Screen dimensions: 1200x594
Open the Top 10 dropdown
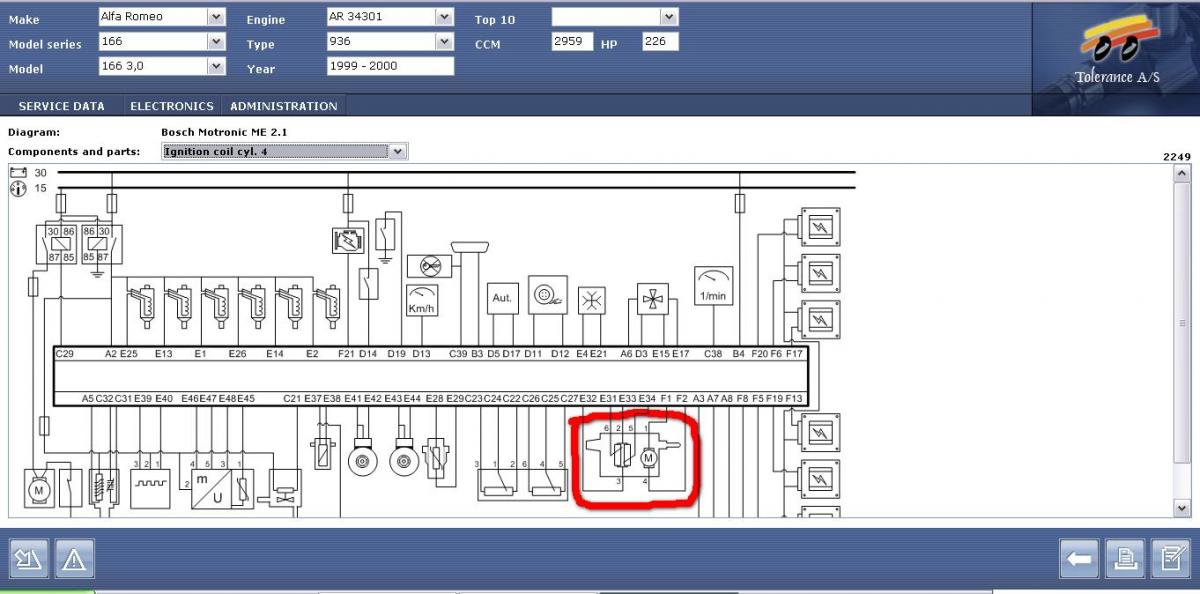[x=669, y=17]
